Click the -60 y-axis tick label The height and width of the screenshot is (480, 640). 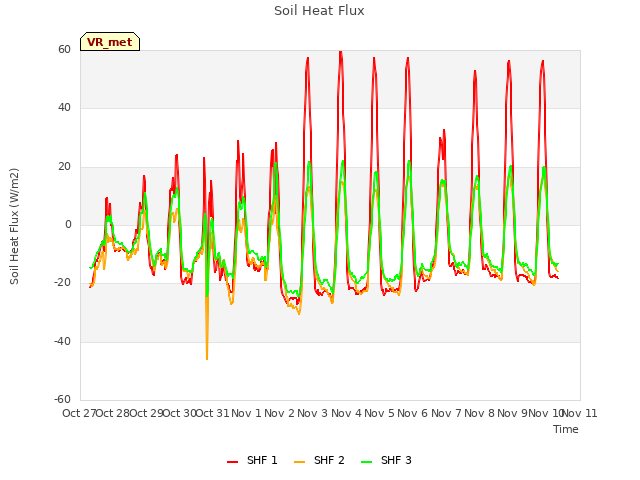pos(62,399)
